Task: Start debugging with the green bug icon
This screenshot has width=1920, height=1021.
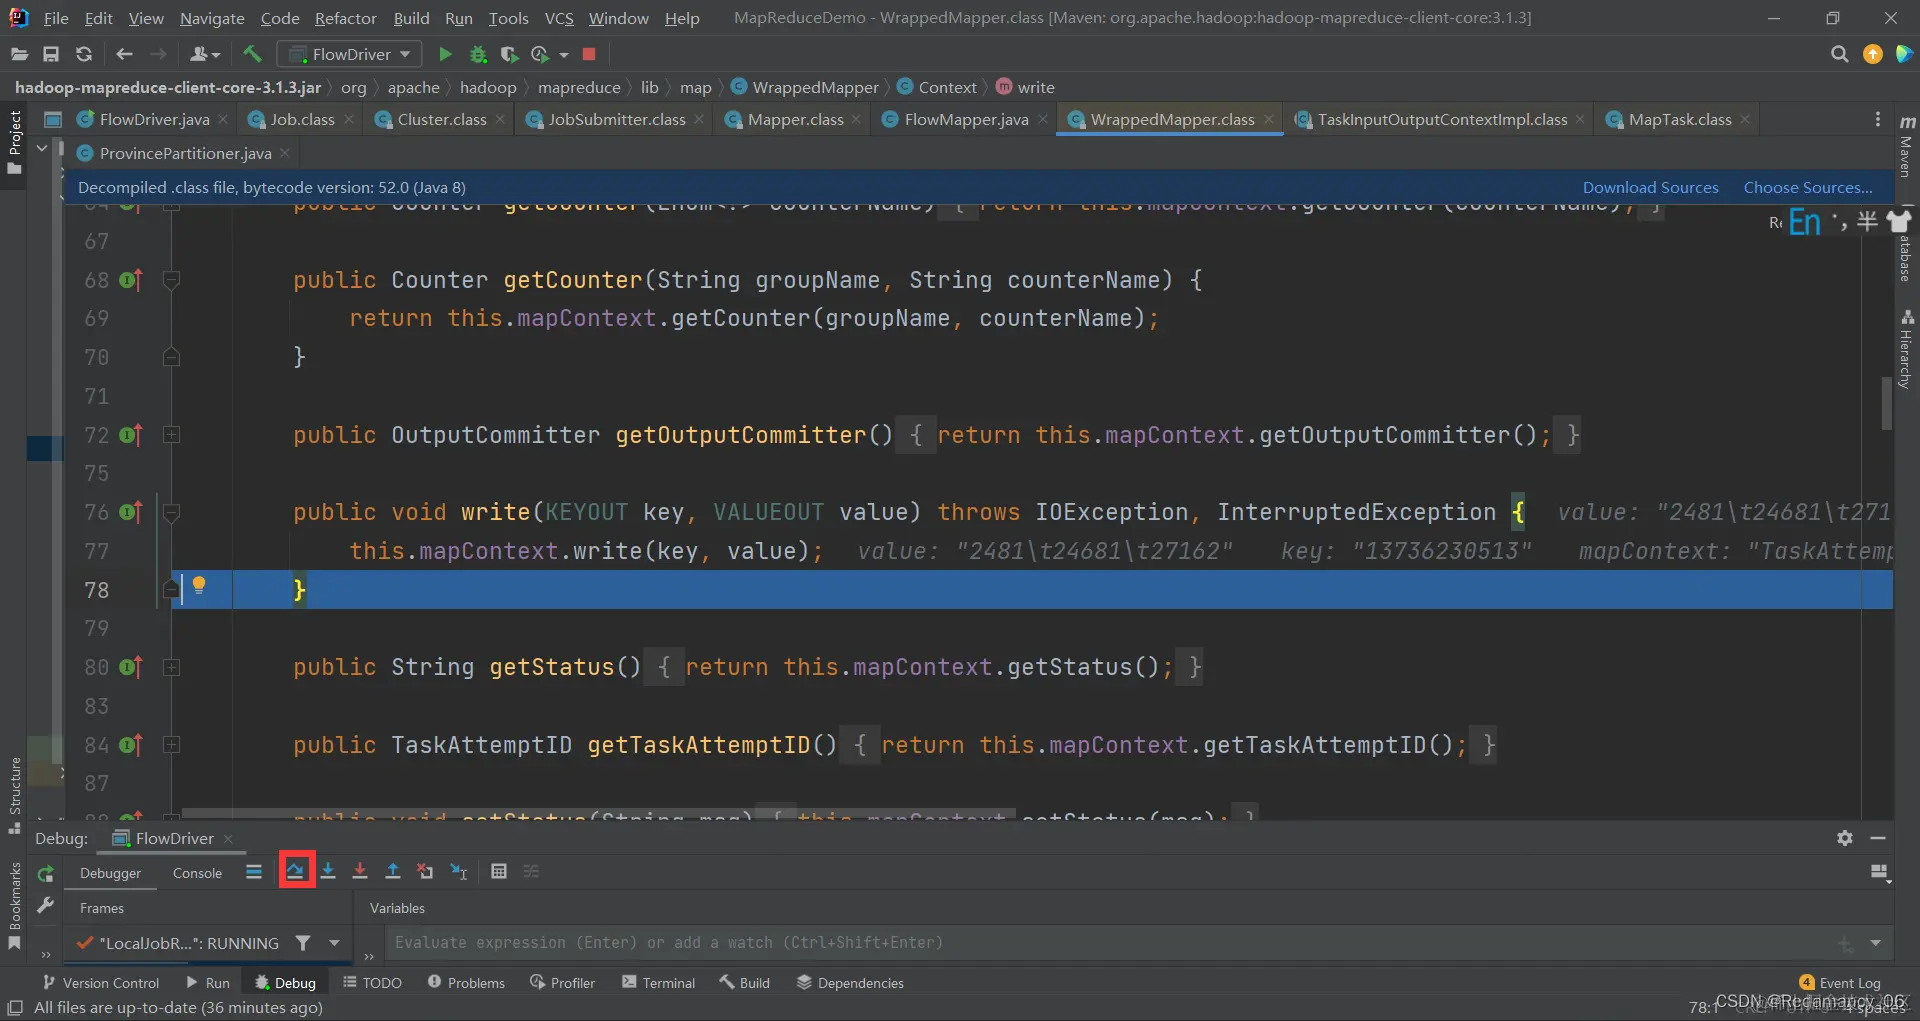Action: coord(478,54)
